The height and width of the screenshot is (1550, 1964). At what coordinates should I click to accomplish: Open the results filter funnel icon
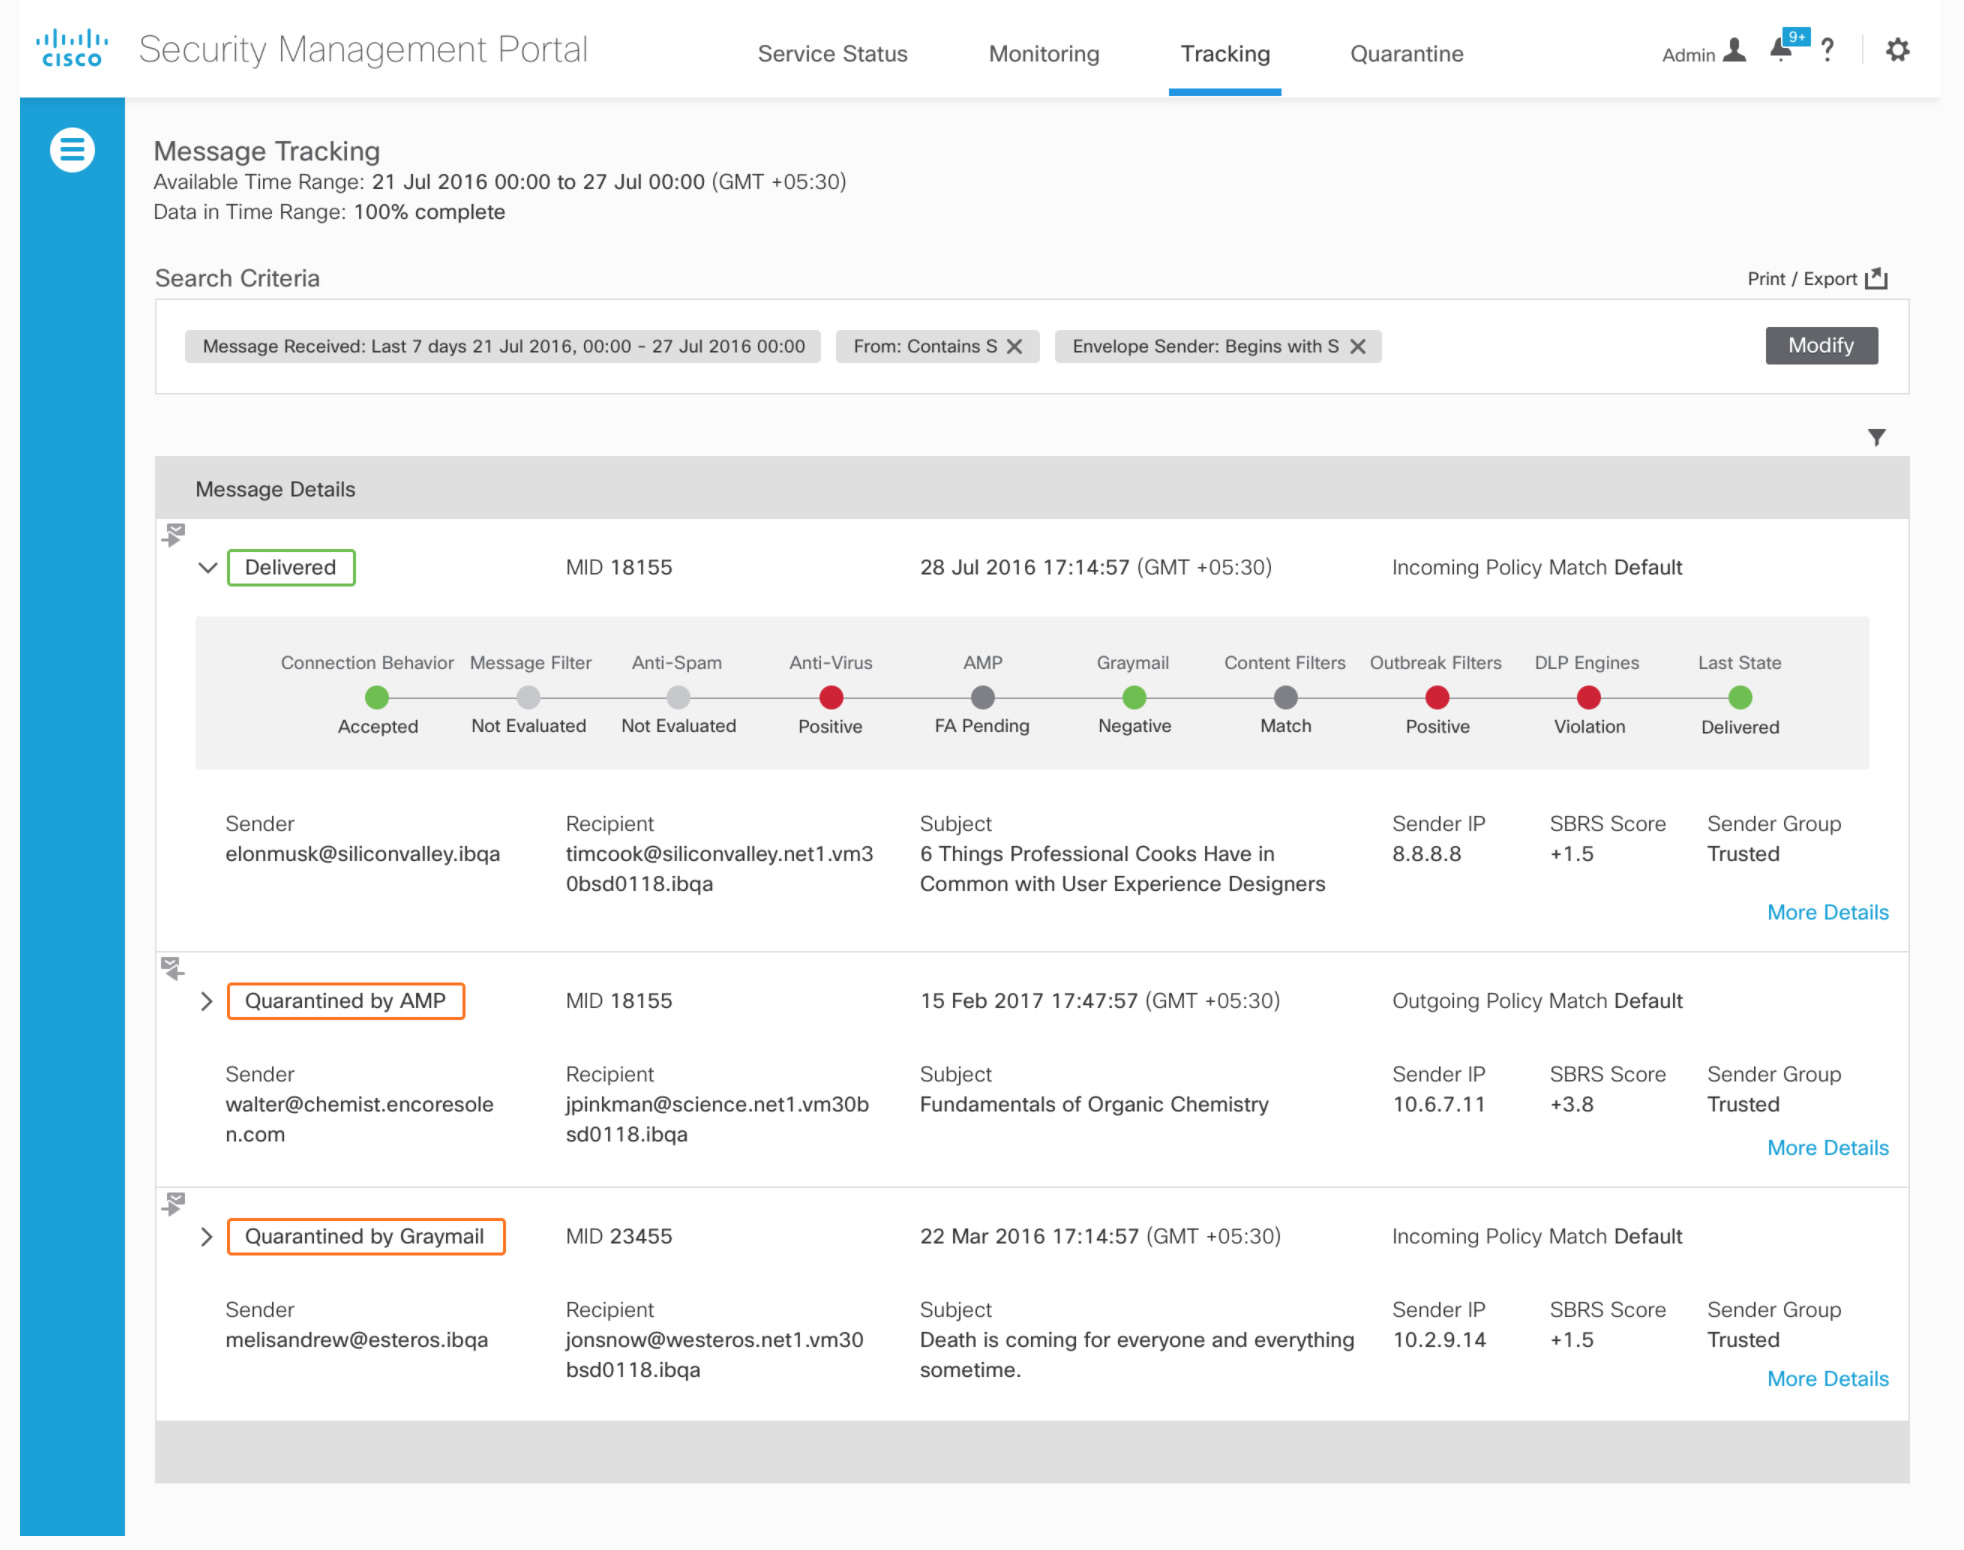[x=1876, y=437]
